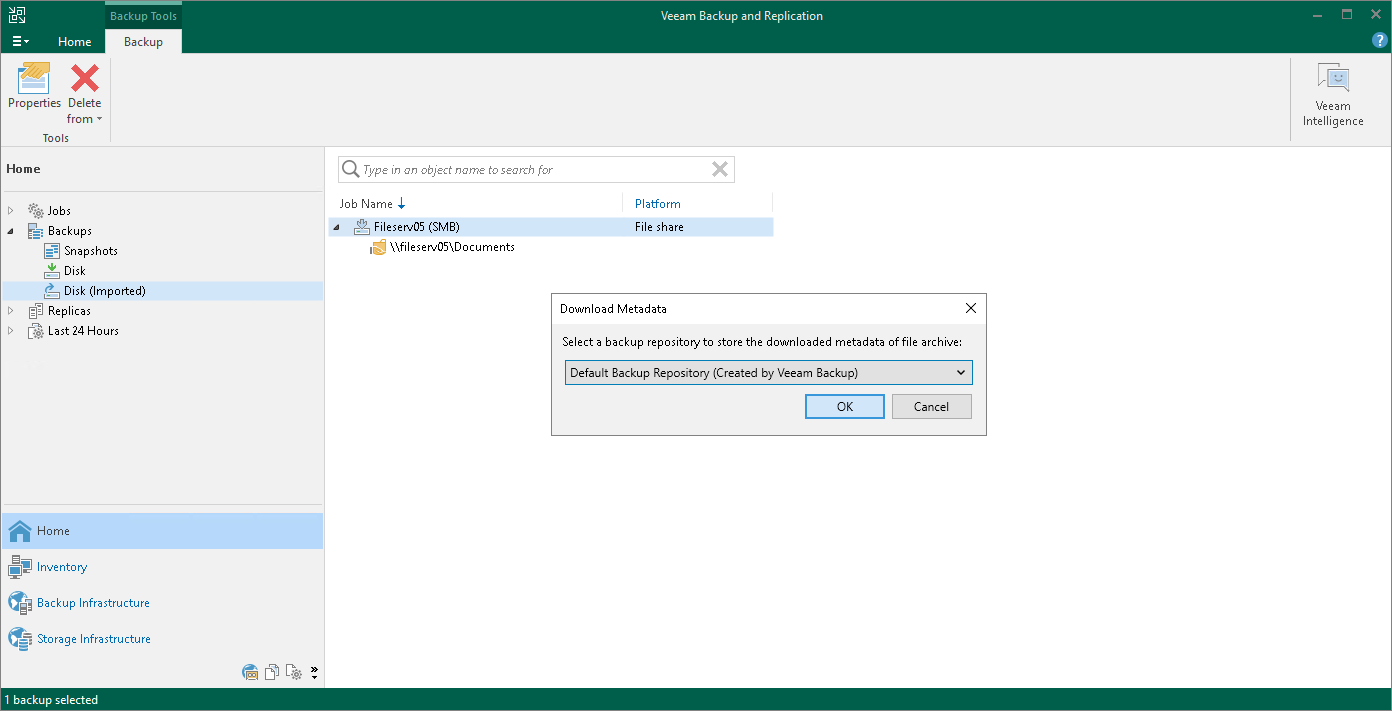Expand the Jobs tree node
The width and height of the screenshot is (1392, 711).
11,210
